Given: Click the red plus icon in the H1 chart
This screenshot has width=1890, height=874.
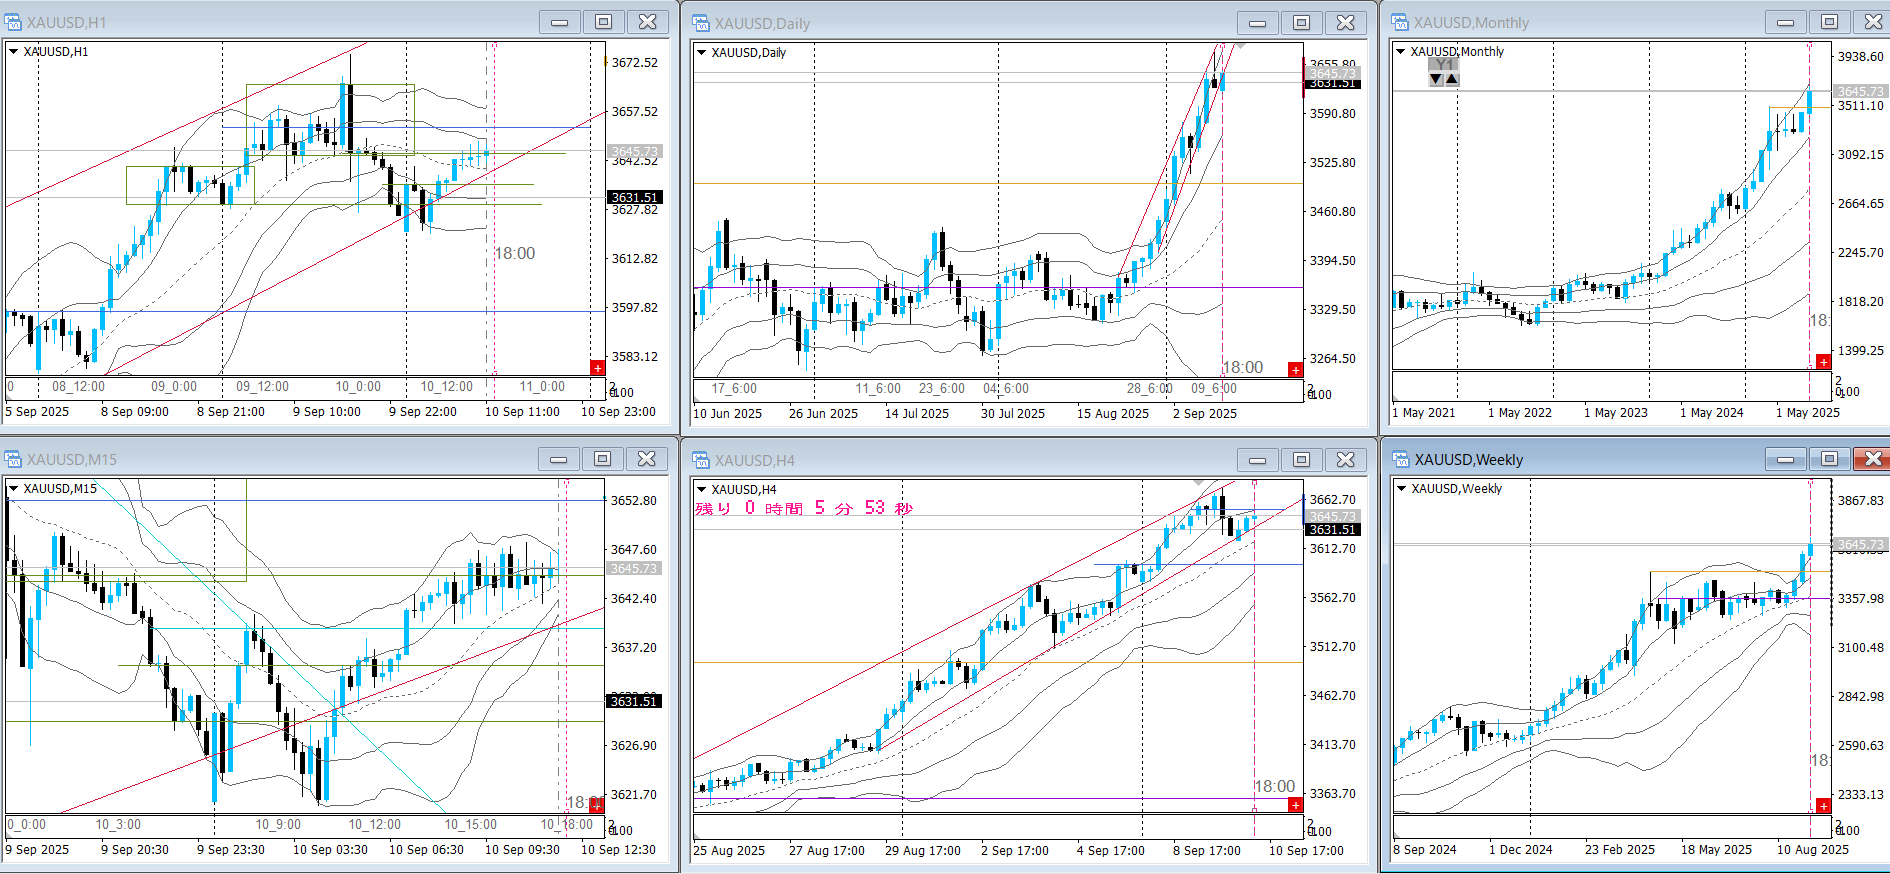Looking at the screenshot, I should (x=597, y=368).
